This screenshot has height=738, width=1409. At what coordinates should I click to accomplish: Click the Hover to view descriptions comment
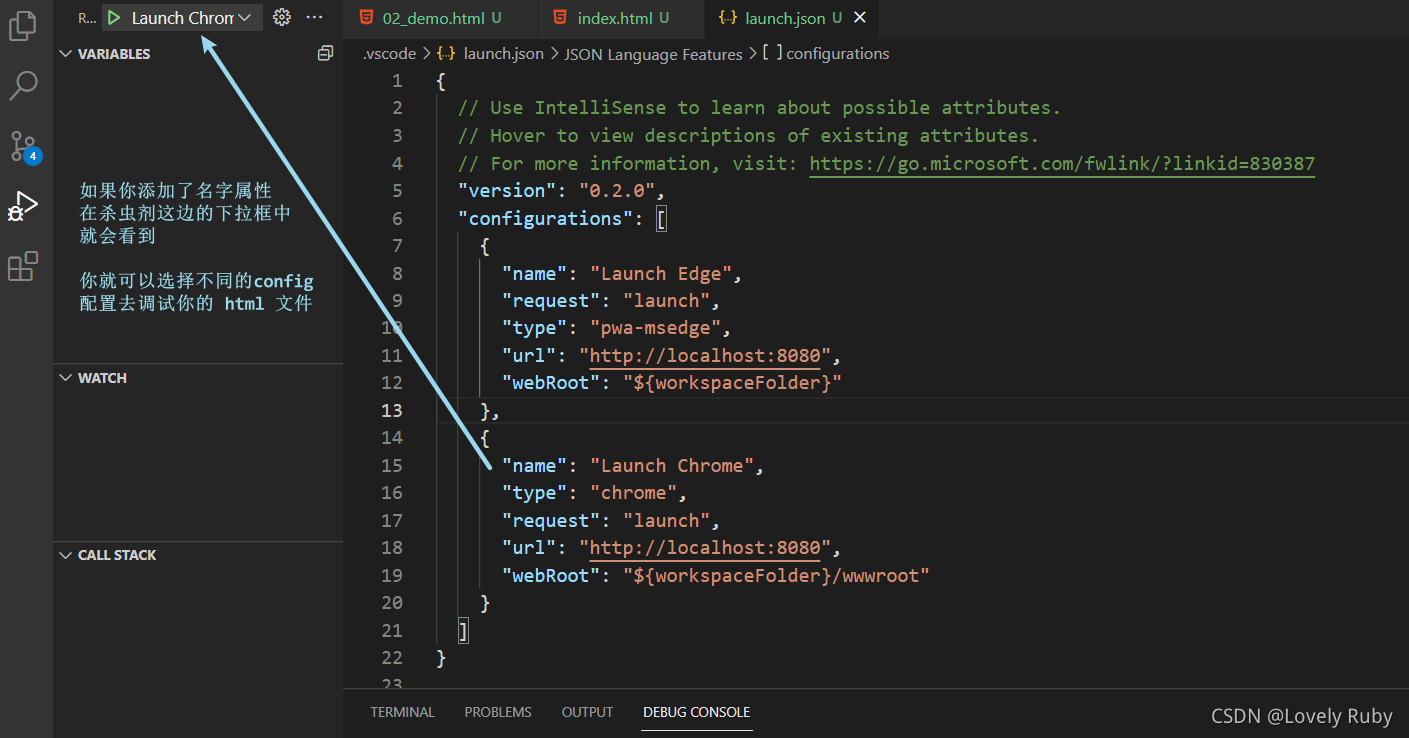748,135
